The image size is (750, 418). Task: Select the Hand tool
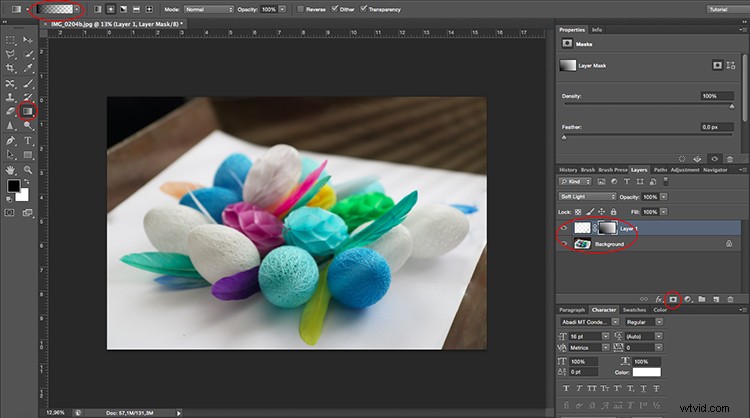click(x=10, y=170)
